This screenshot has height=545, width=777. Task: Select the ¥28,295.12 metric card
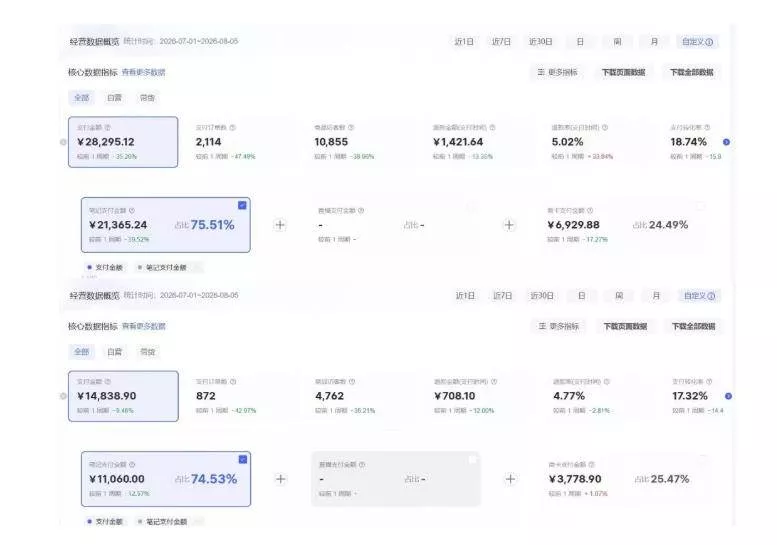point(123,142)
